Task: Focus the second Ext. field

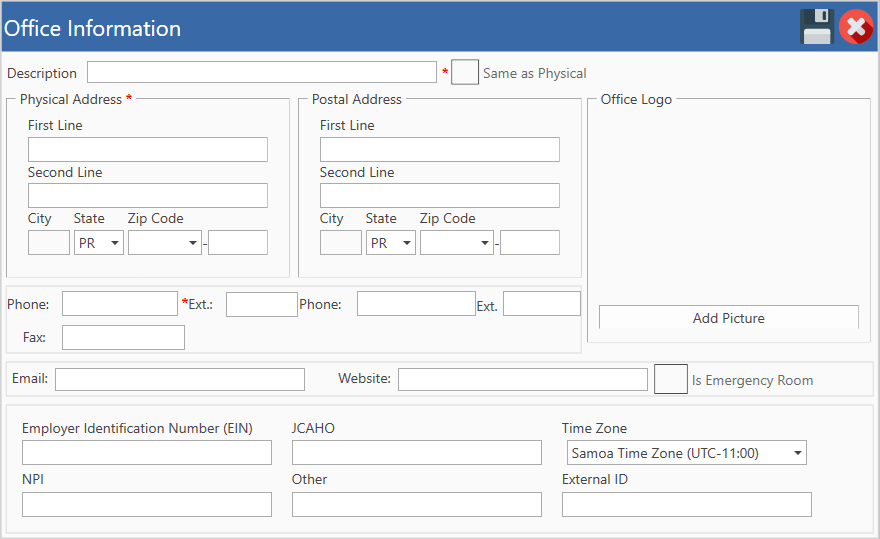Action: point(542,304)
